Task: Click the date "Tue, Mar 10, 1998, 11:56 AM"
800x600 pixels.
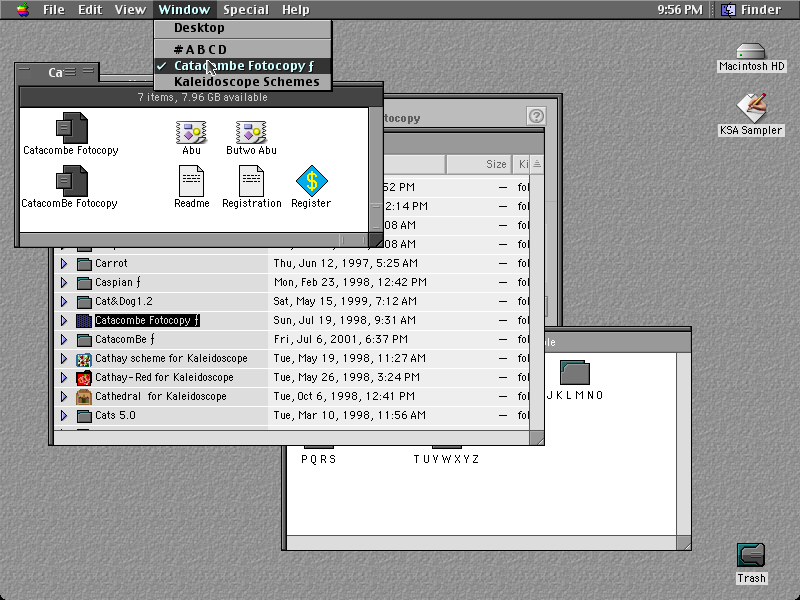Action: click(349, 415)
